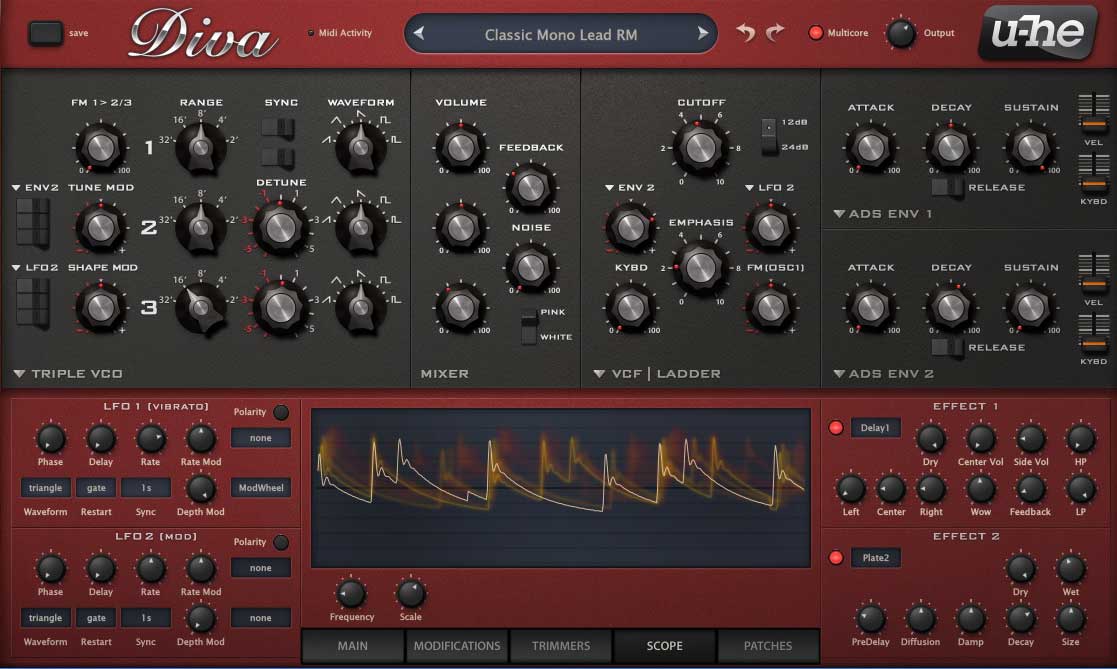Open filter ENV 2 mod source menu
The image size is (1117, 669).
pos(630,187)
